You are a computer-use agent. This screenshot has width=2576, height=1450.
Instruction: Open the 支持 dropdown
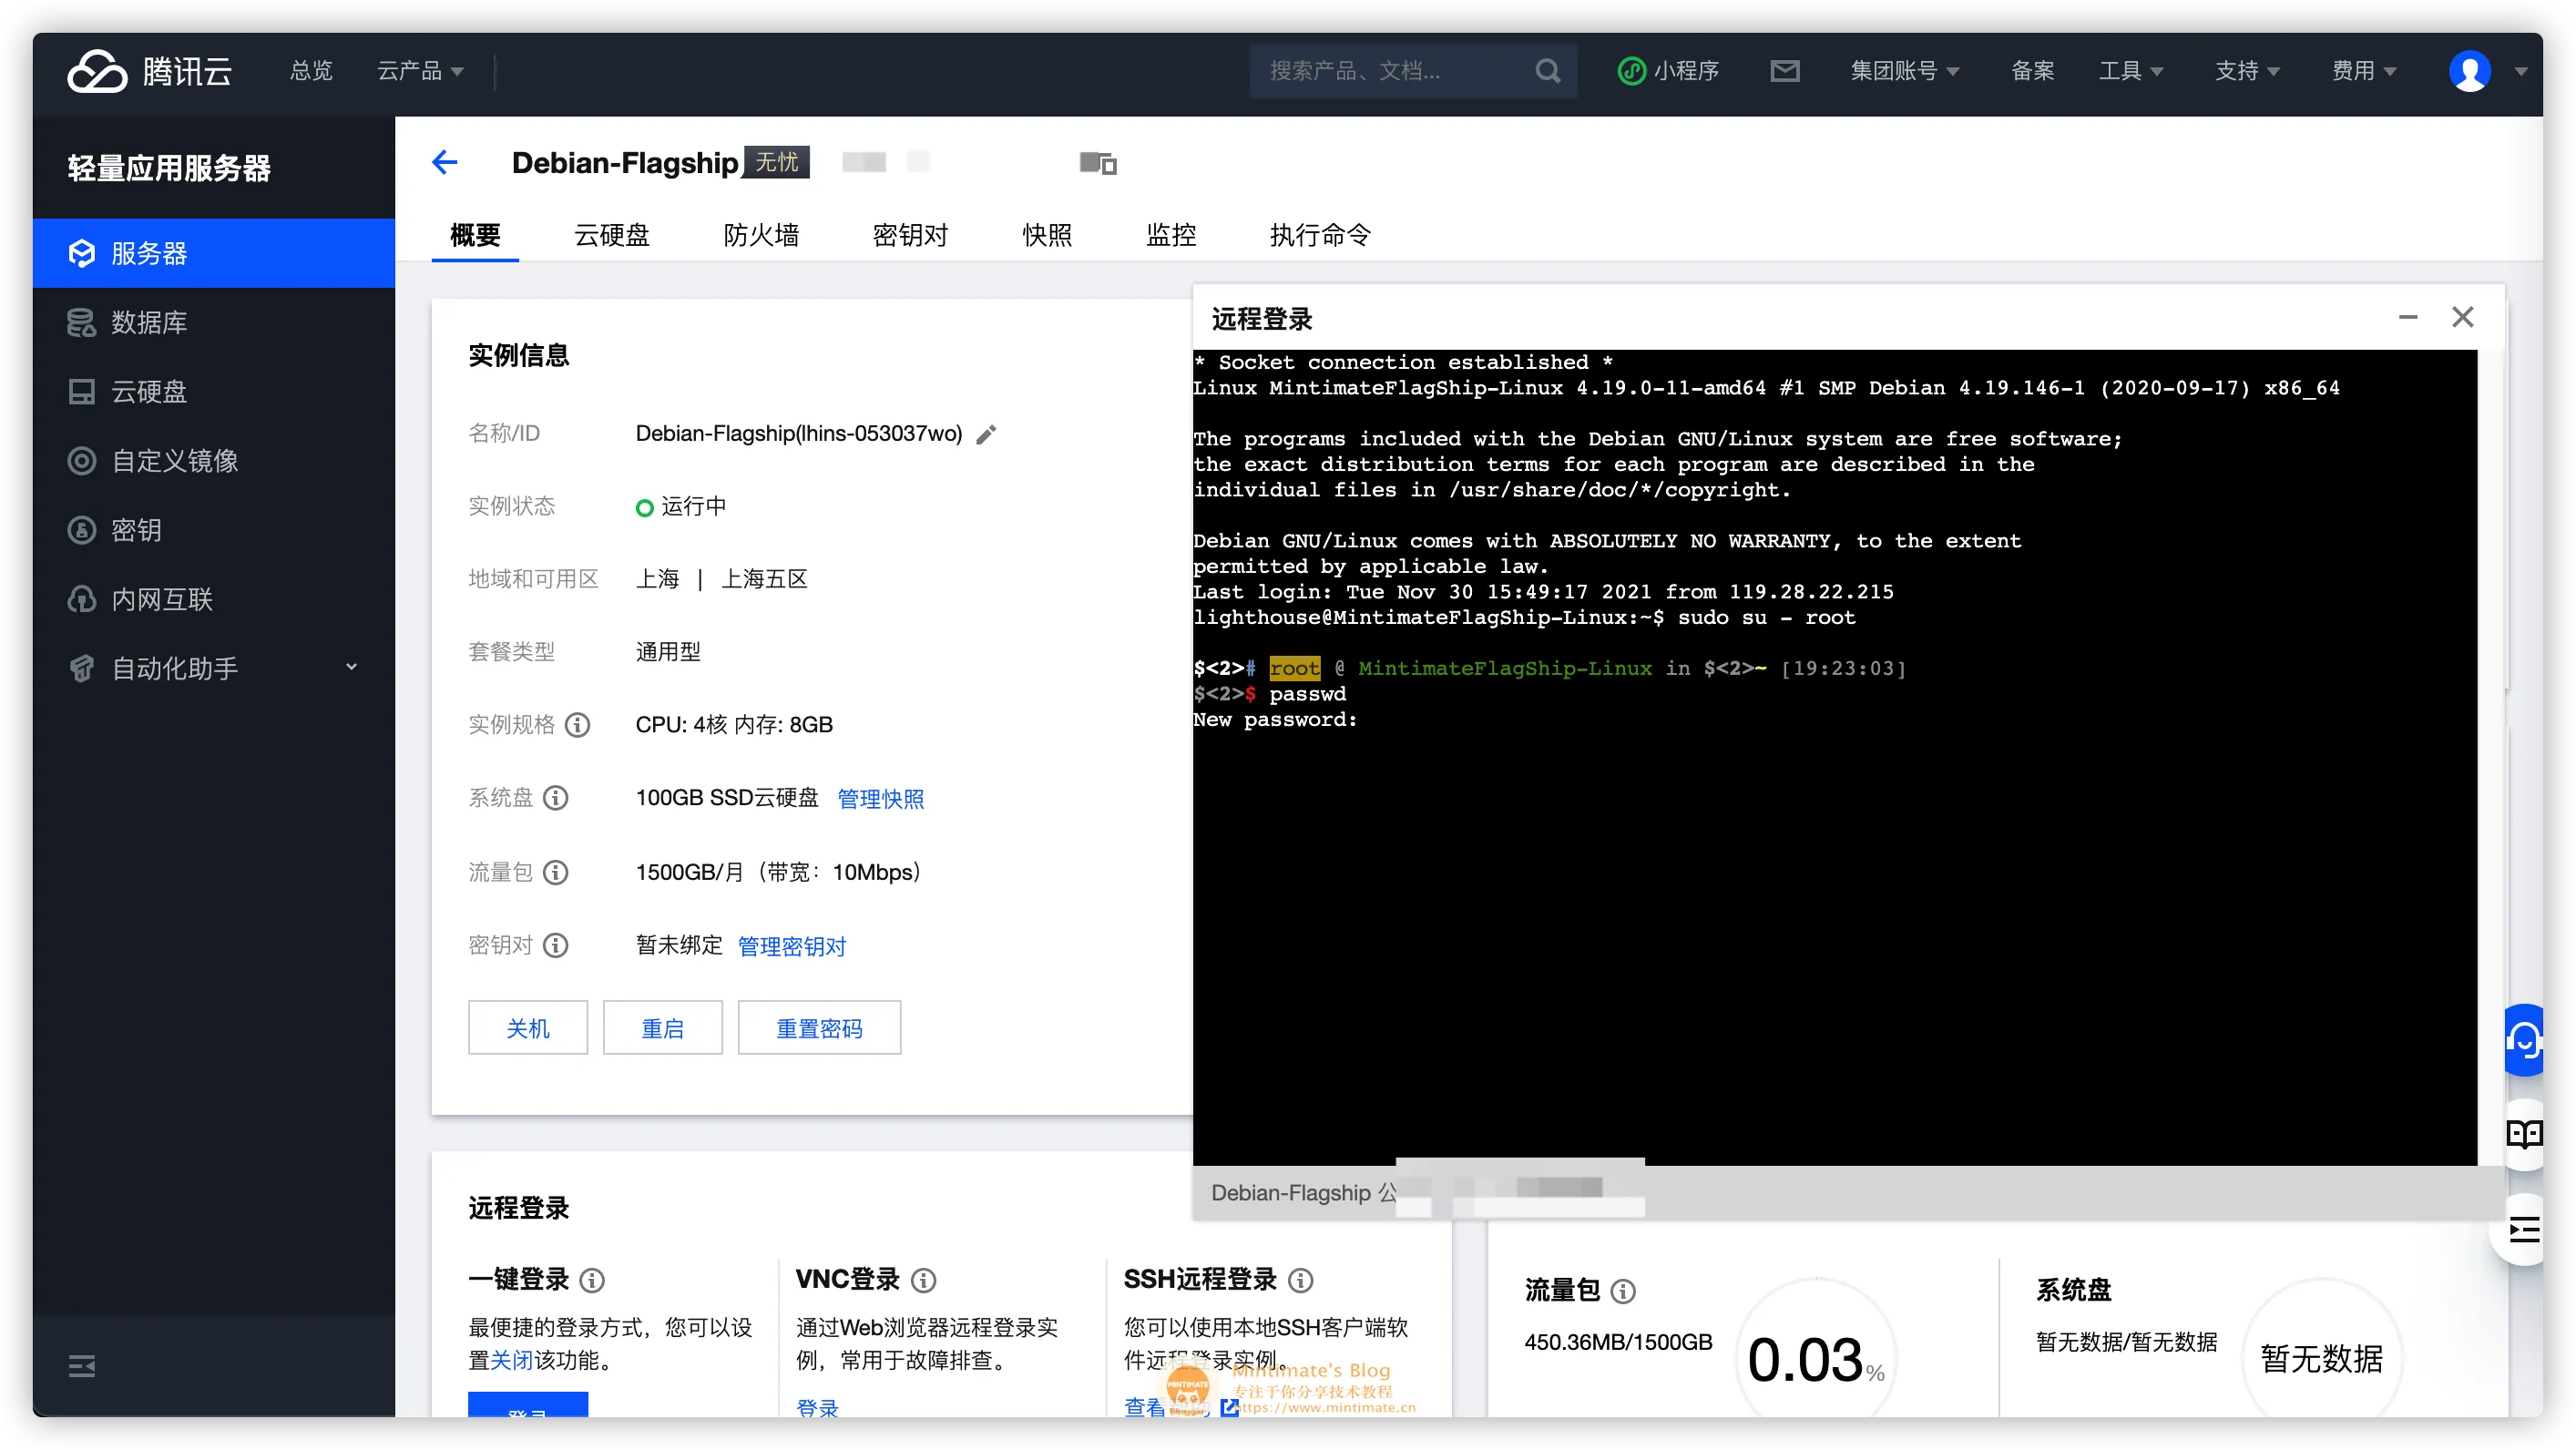[2247, 71]
